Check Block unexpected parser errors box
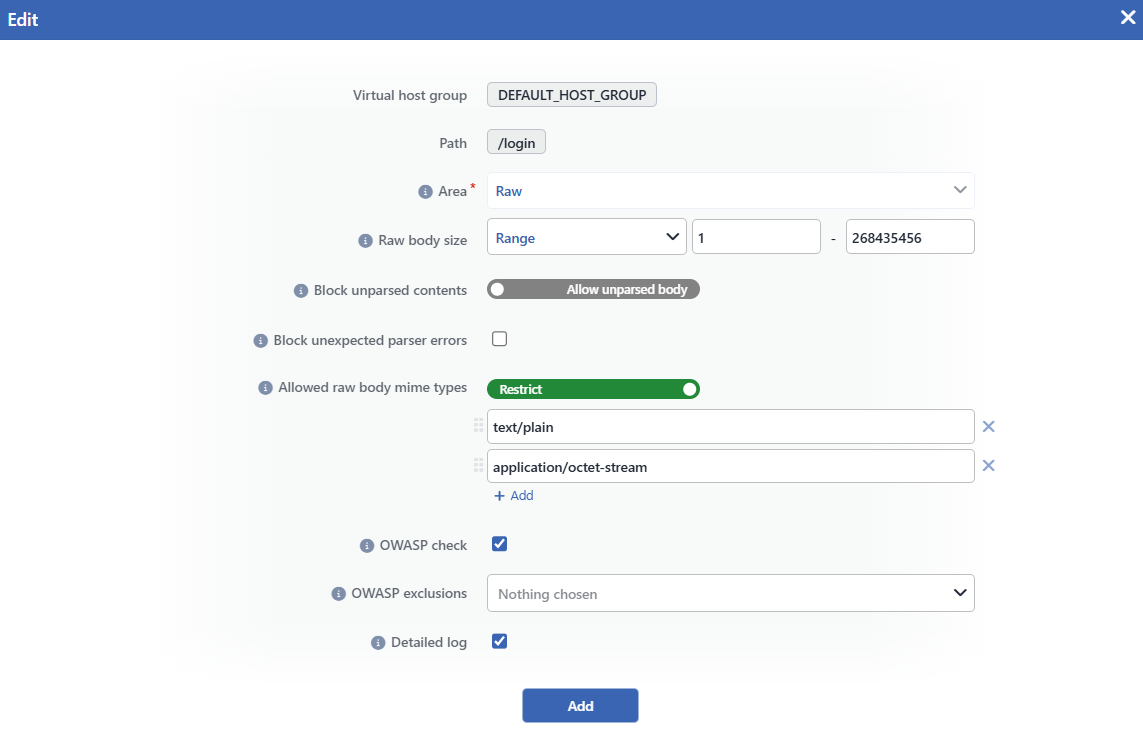 pos(499,339)
